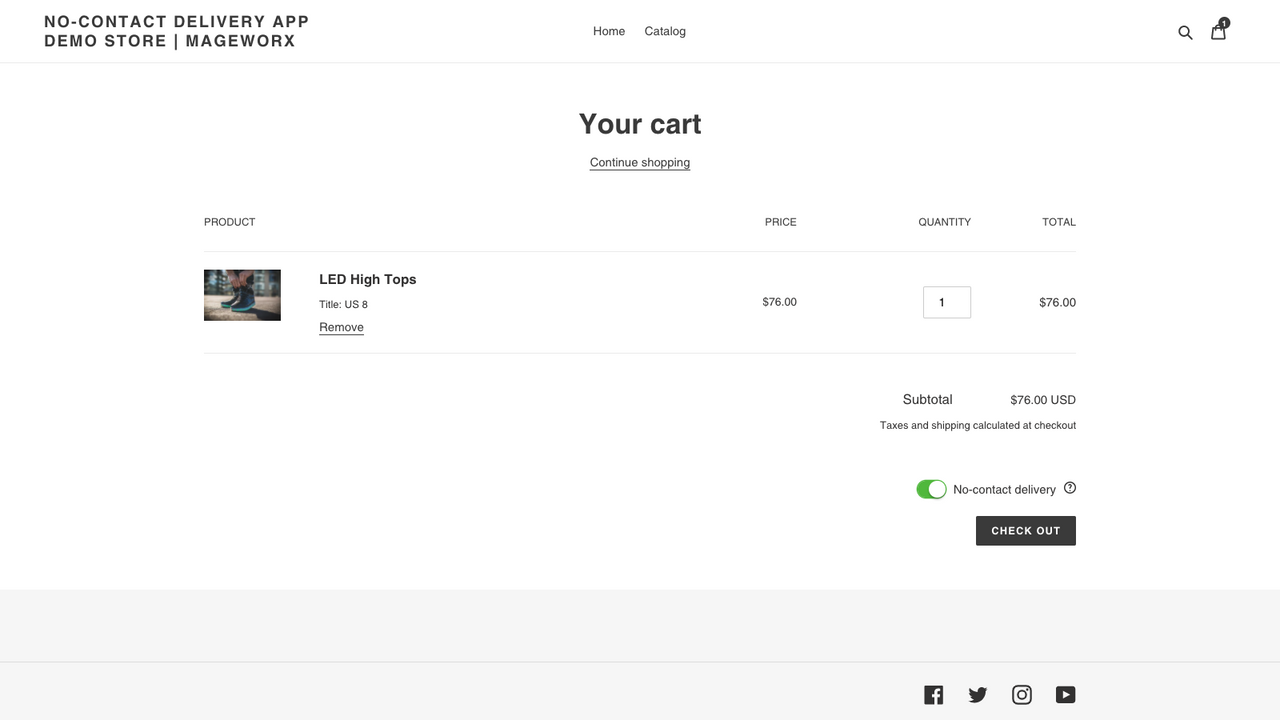Screen dimensions: 1280x720
Task: Click the LED High Tops product thumbnail
Action: [242, 295]
